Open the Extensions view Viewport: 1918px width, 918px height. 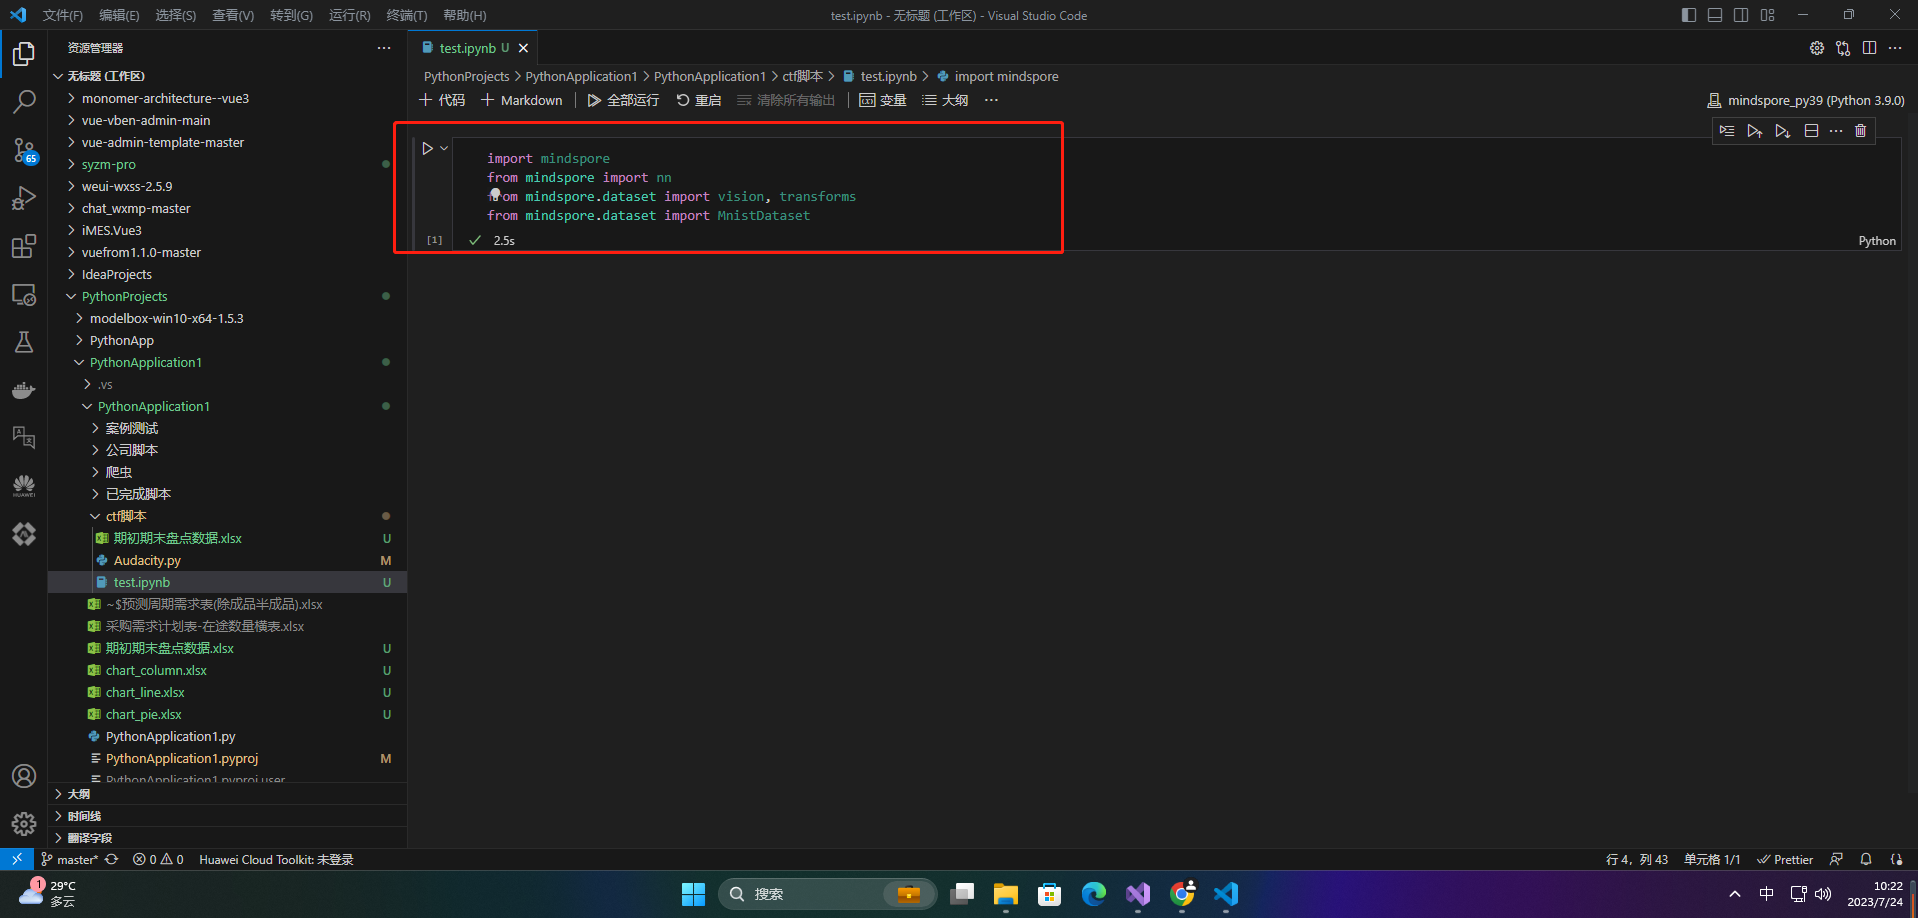point(24,247)
